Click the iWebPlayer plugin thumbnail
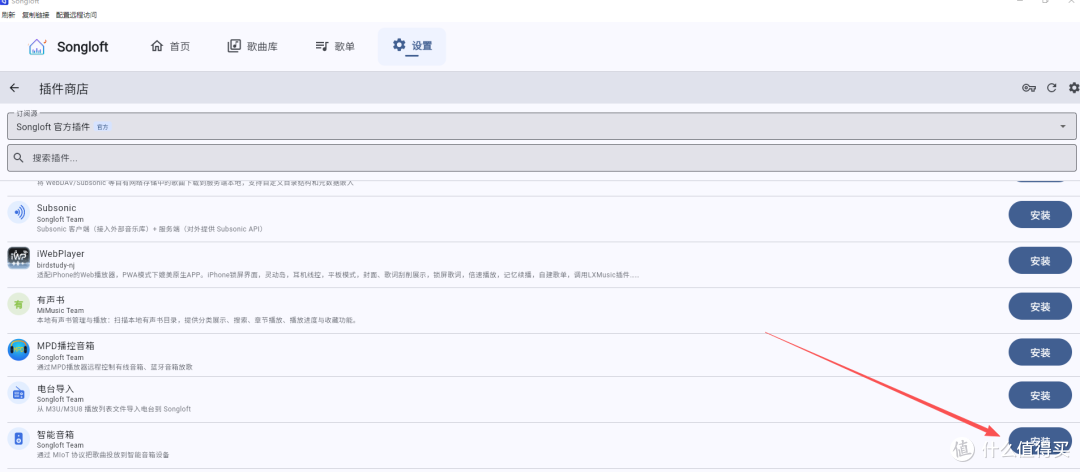The height and width of the screenshot is (472, 1080). [19, 258]
